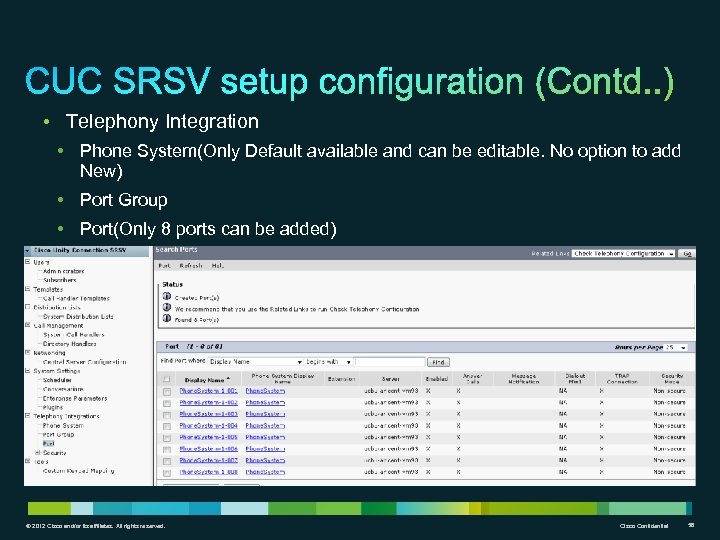The height and width of the screenshot is (540, 720).
Task: Collapse the Templates tree node
Action: tap(28, 289)
